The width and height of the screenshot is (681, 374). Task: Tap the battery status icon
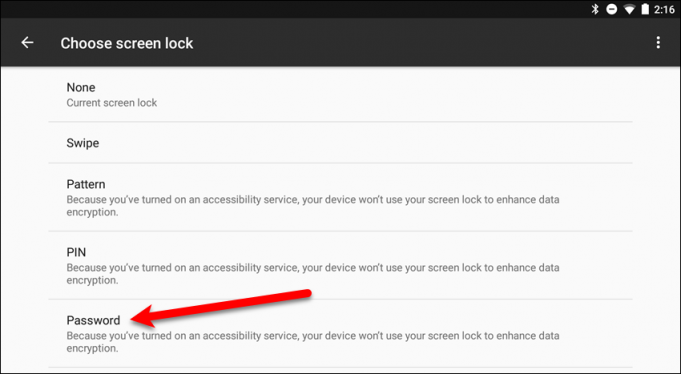point(645,9)
